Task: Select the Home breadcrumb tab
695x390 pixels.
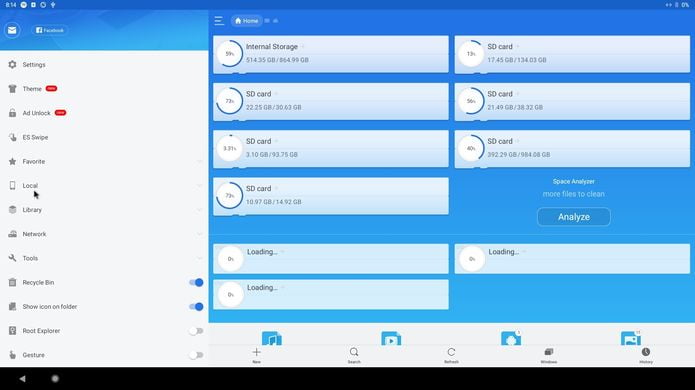Action: (246, 20)
